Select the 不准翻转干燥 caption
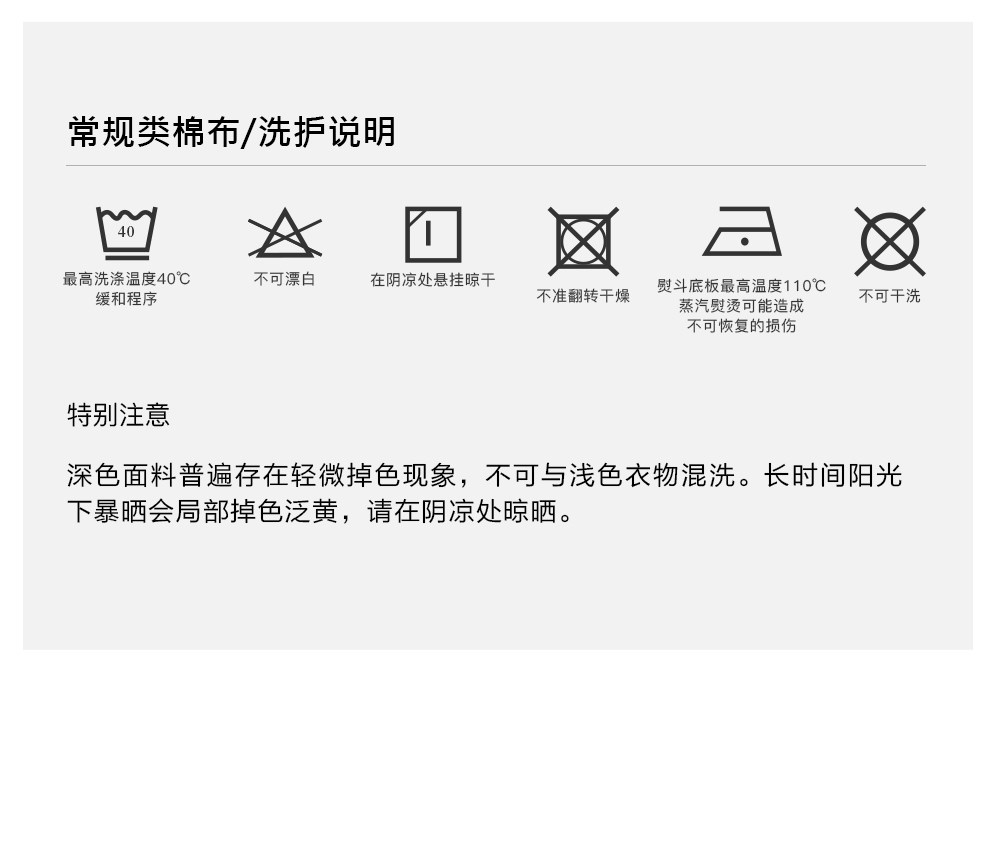 583,295
